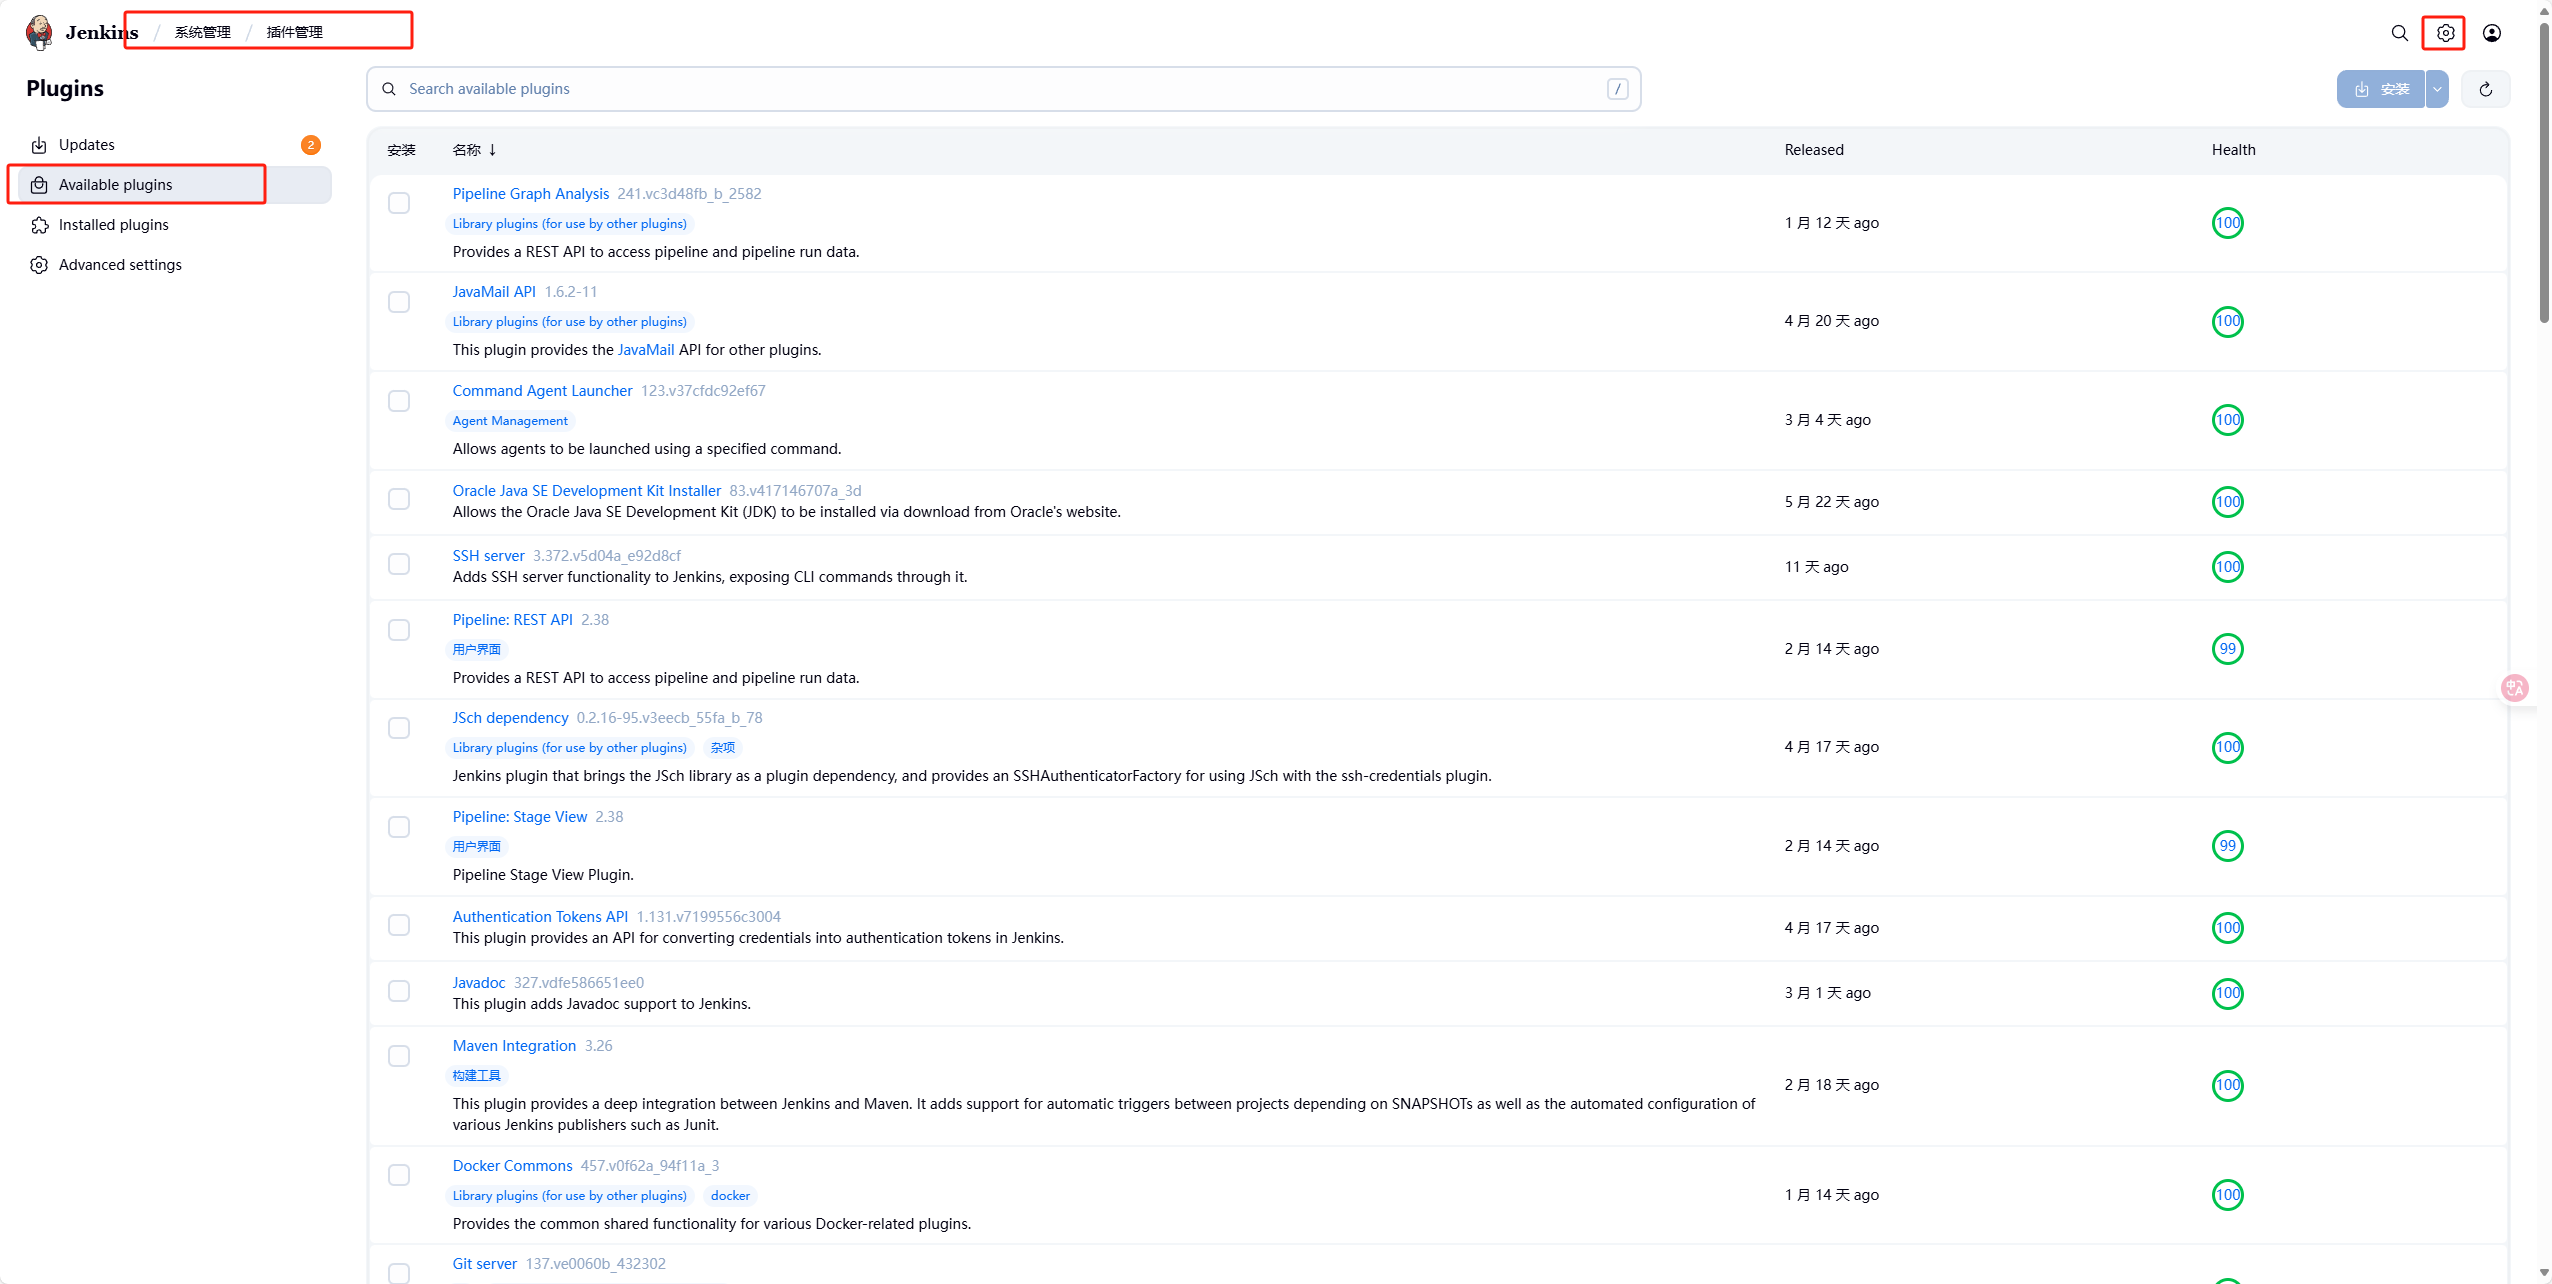Open the settings gear in the header
2552x1284 pixels.
click(x=2445, y=33)
